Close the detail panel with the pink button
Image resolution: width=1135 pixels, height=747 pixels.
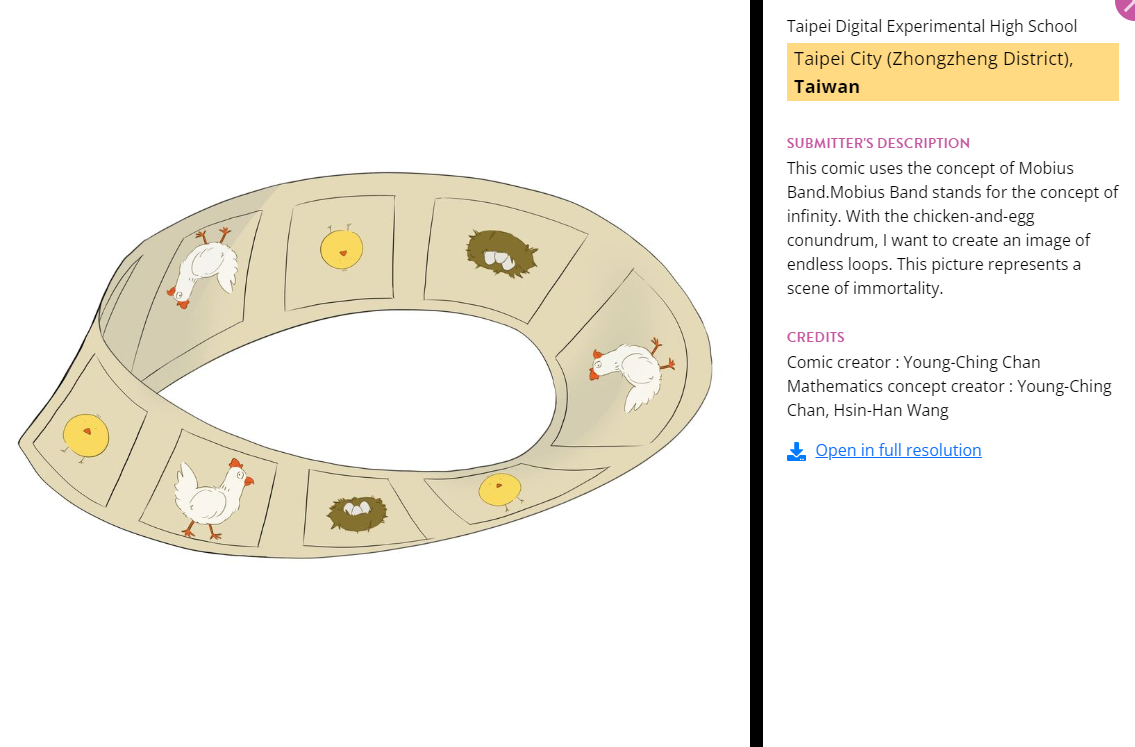[1127, 6]
